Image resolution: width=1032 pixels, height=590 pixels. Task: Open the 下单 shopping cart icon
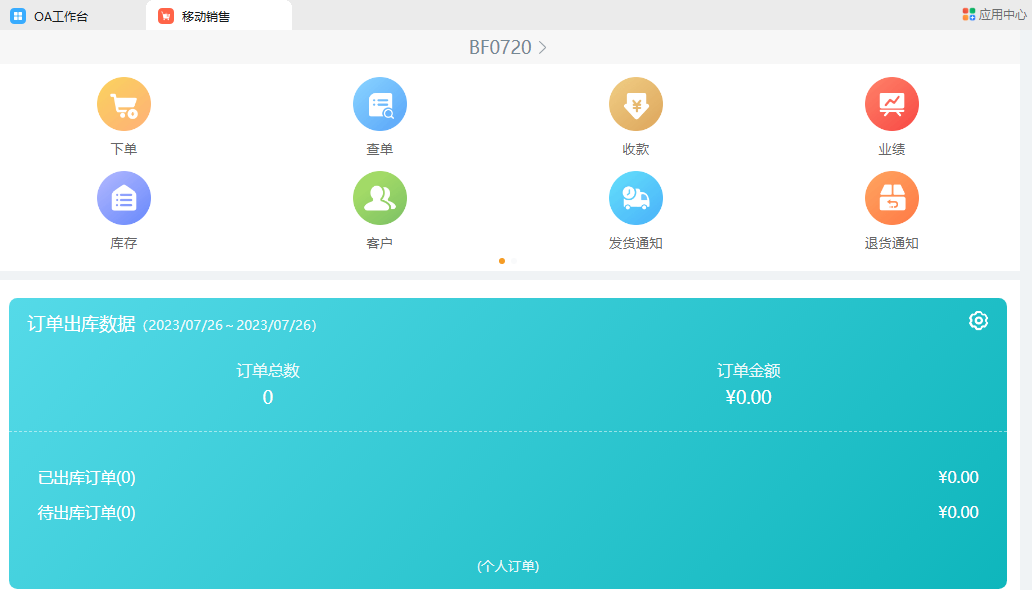124,105
